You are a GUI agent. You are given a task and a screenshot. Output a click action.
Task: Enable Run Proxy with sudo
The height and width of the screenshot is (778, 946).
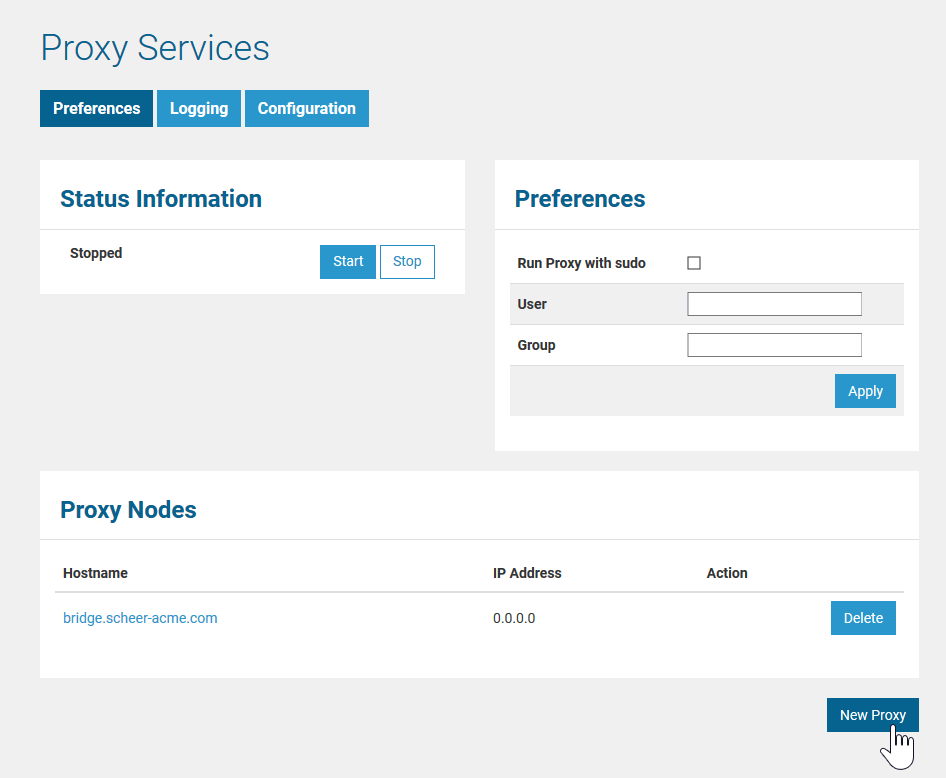pyautogui.click(x=694, y=262)
